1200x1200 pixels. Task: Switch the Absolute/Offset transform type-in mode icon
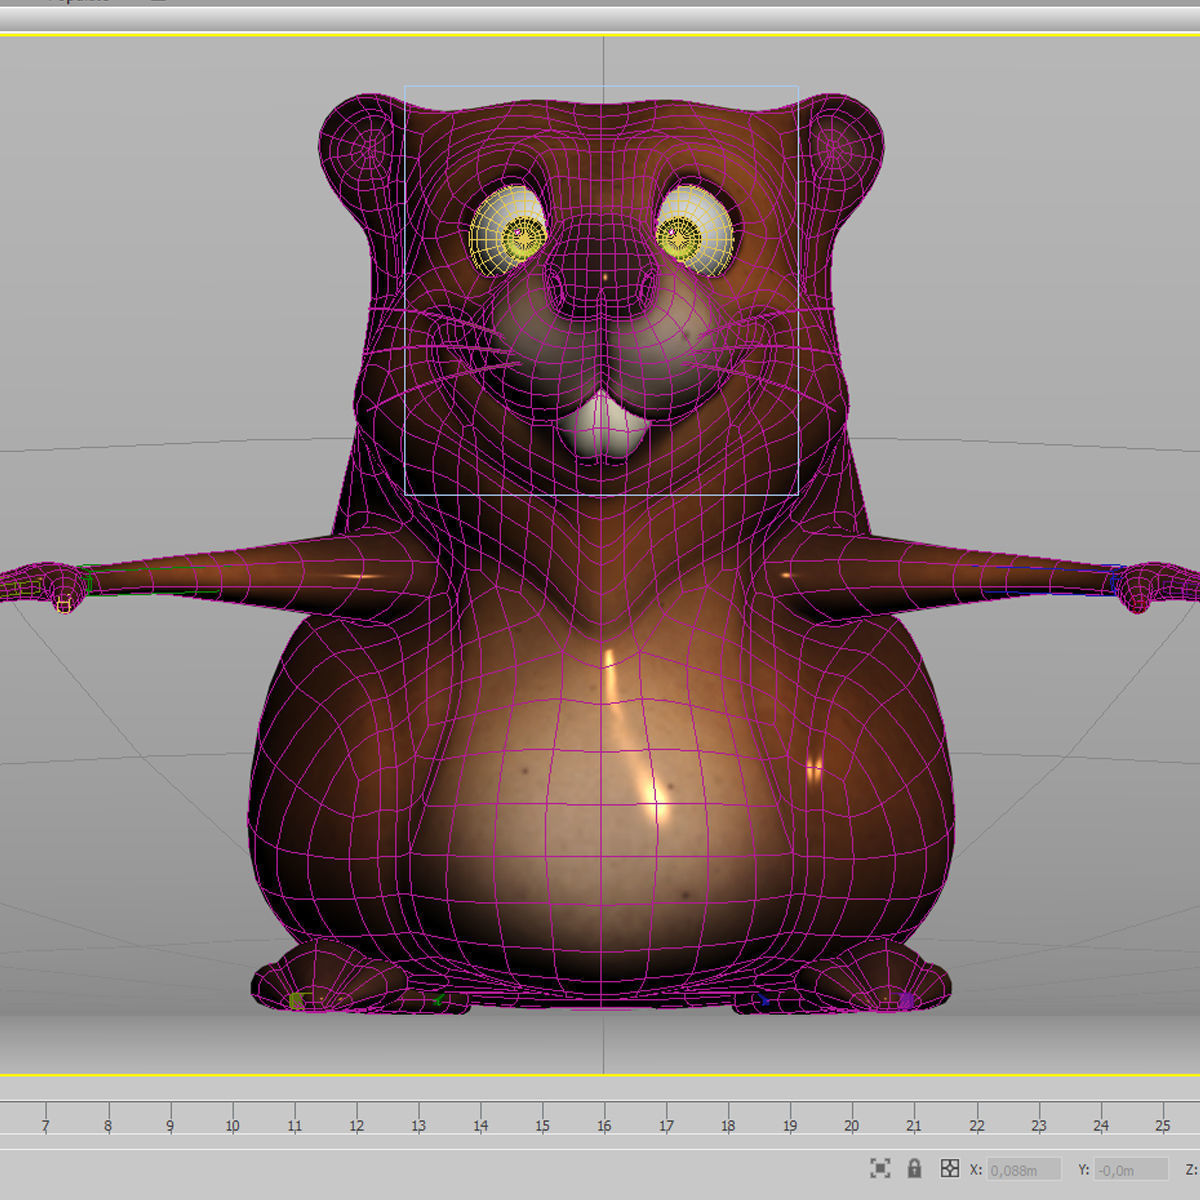coord(950,1168)
